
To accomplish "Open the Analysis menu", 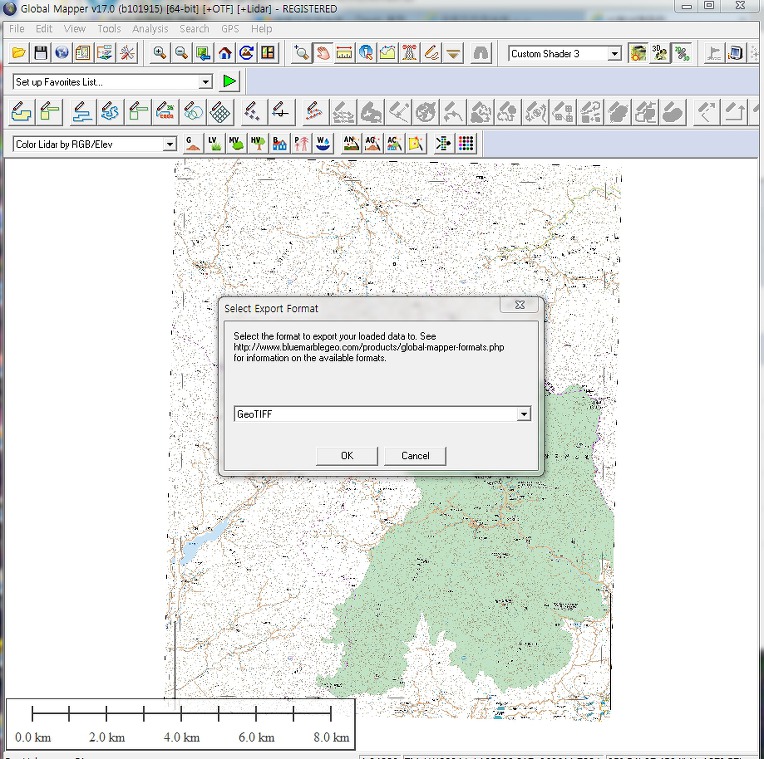I will [x=150, y=29].
